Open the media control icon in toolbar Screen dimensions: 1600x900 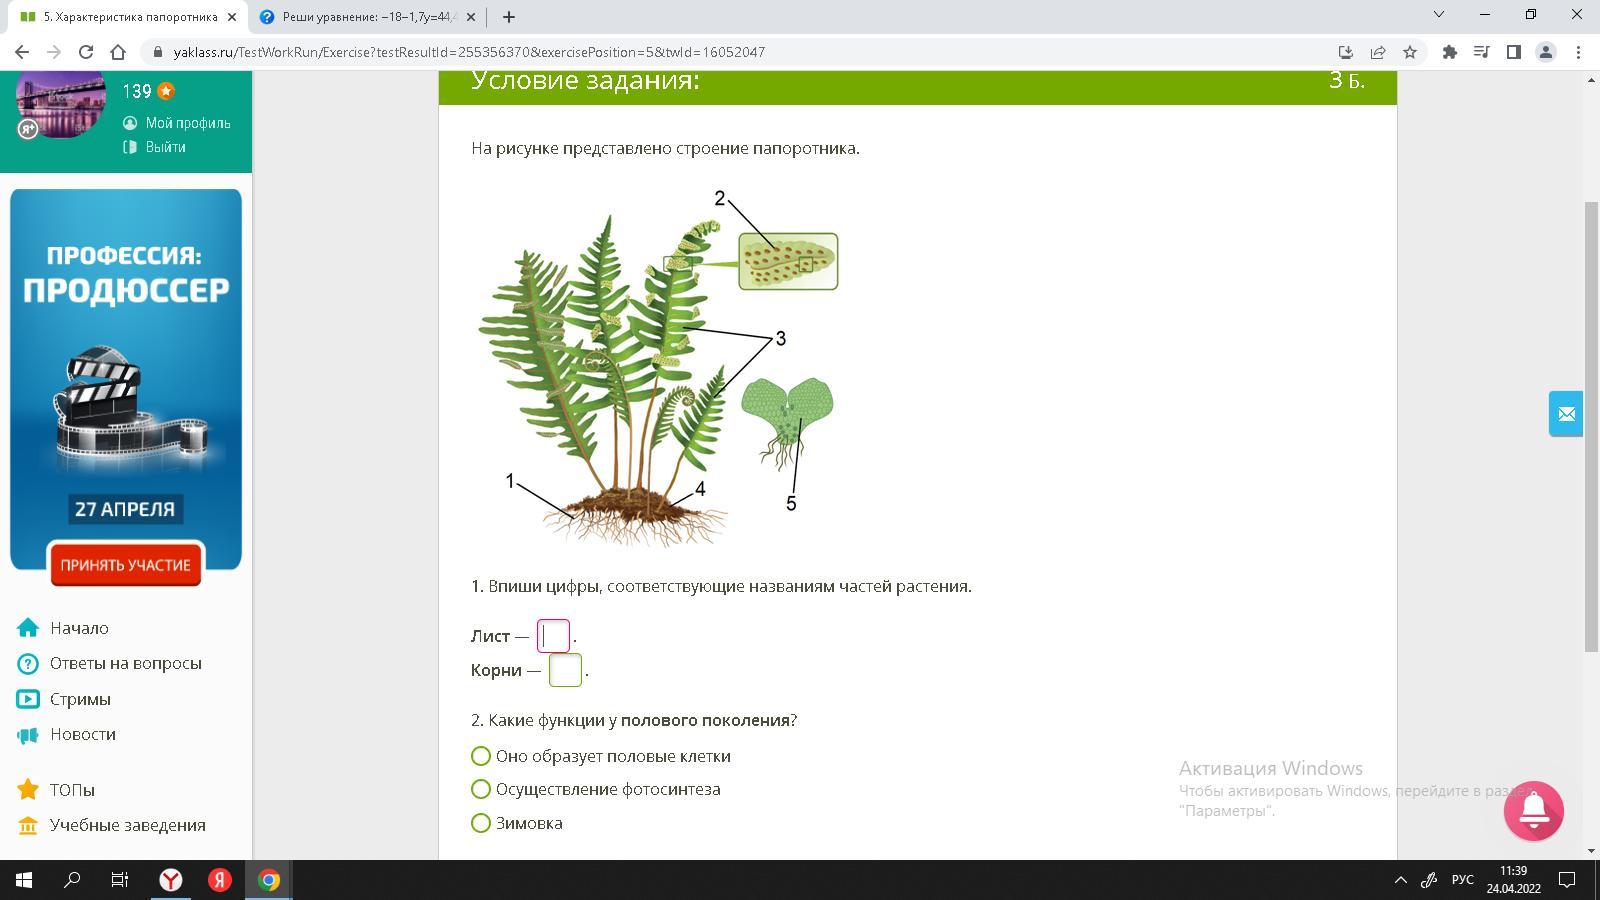(1481, 52)
